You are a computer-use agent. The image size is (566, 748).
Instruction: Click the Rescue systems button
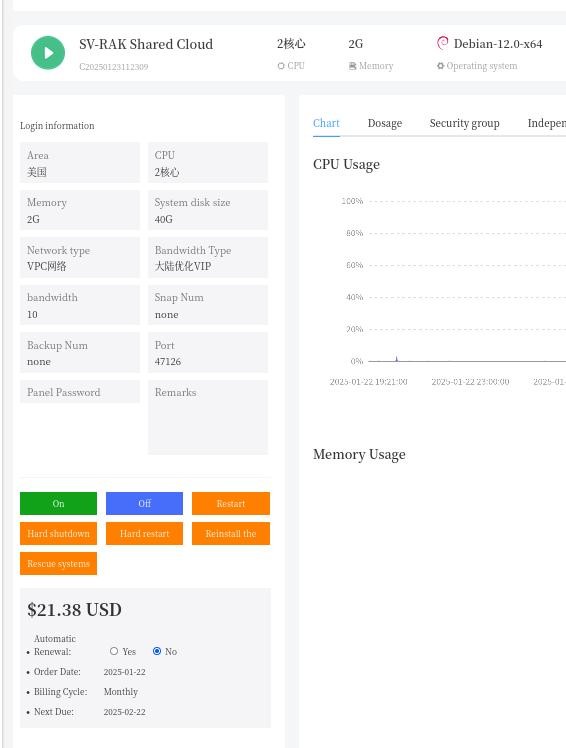58,563
